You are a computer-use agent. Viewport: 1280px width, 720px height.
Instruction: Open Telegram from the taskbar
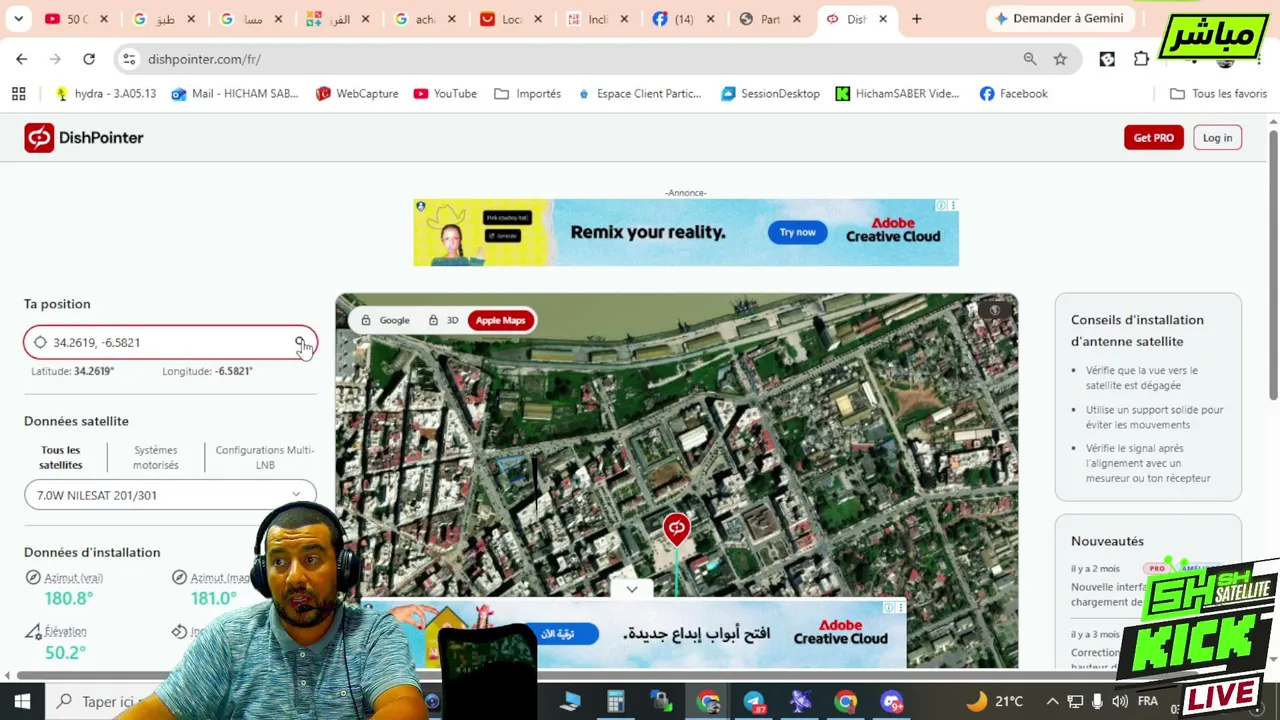(x=754, y=702)
